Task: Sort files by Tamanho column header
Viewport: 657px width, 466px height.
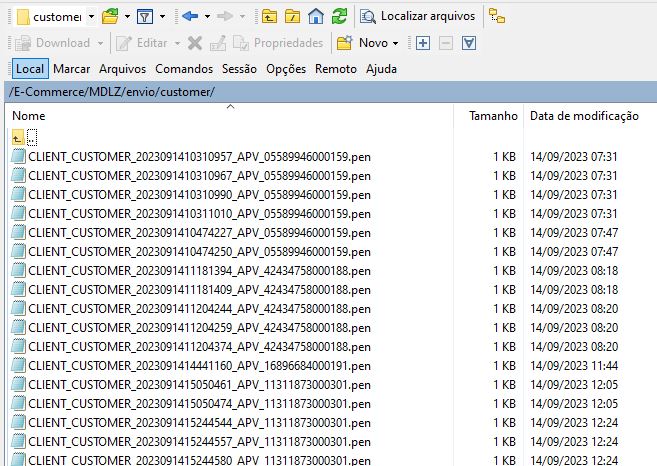Action: tap(493, 116)
